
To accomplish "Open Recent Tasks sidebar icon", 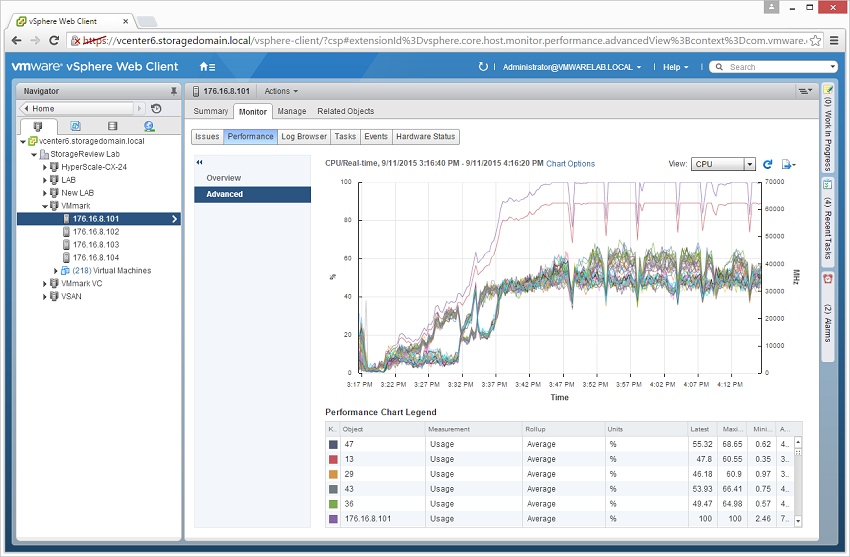I will click(x=828, y=185).
